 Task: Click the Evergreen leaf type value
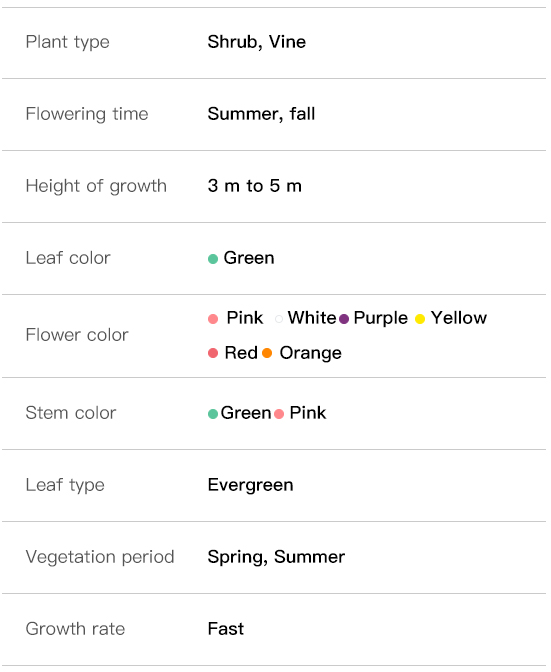(251, 486)
